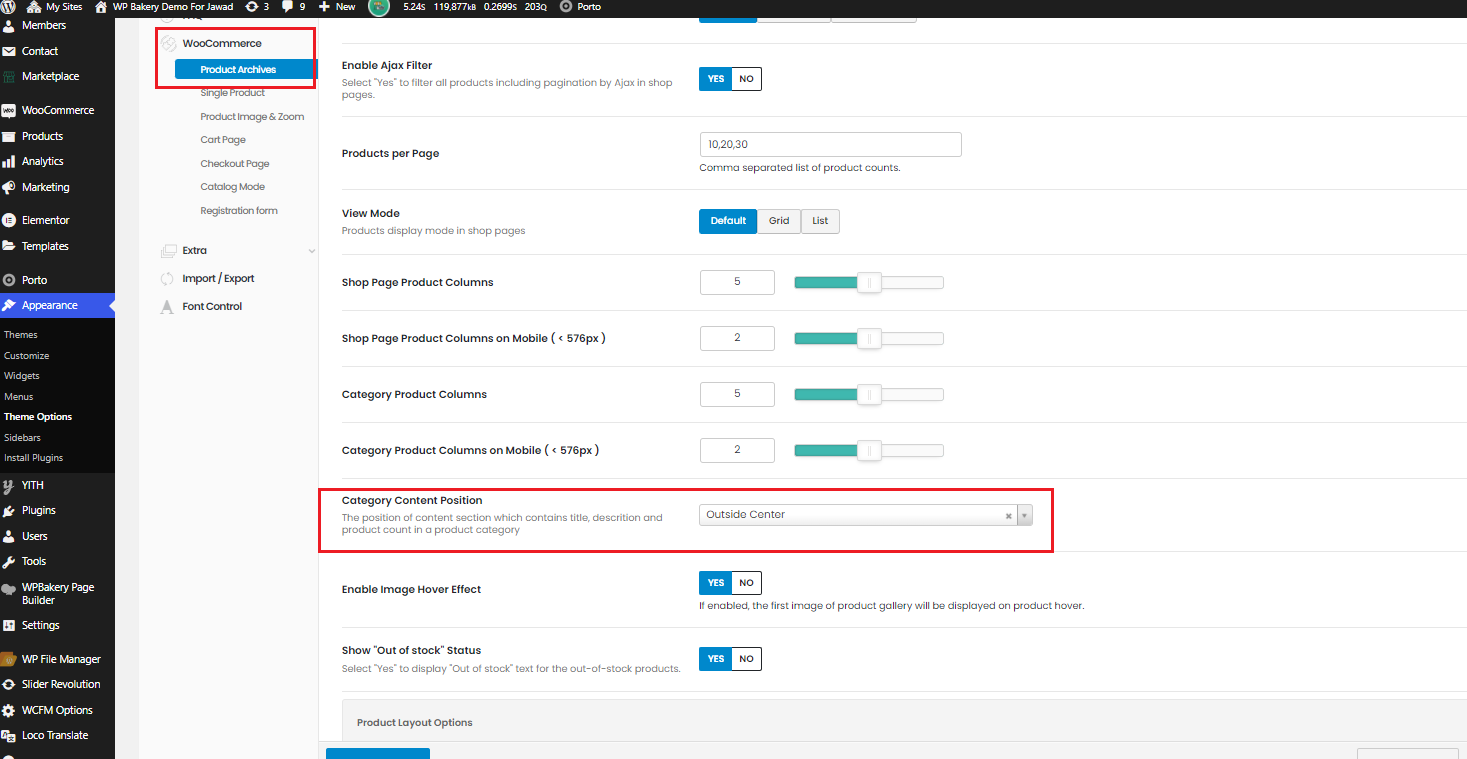This screenshot has height=759, width=1467.
Task: Open the Catalog Mode options tab
Action: 233,187
